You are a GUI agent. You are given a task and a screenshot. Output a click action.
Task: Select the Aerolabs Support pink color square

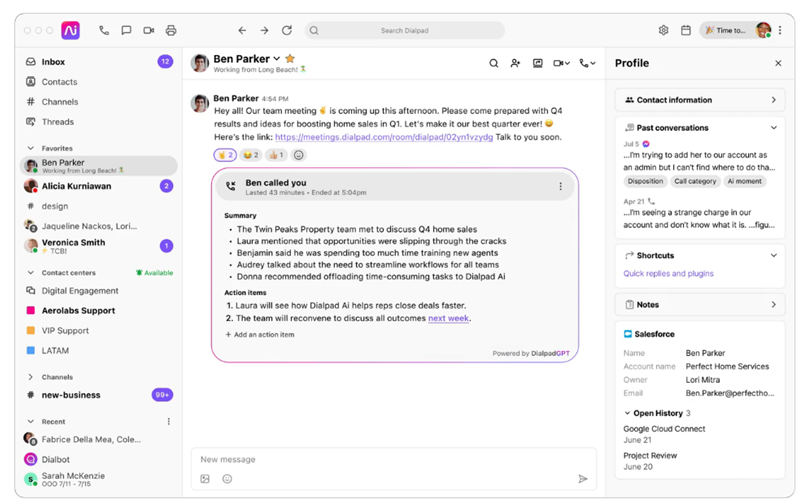[31, 311]
